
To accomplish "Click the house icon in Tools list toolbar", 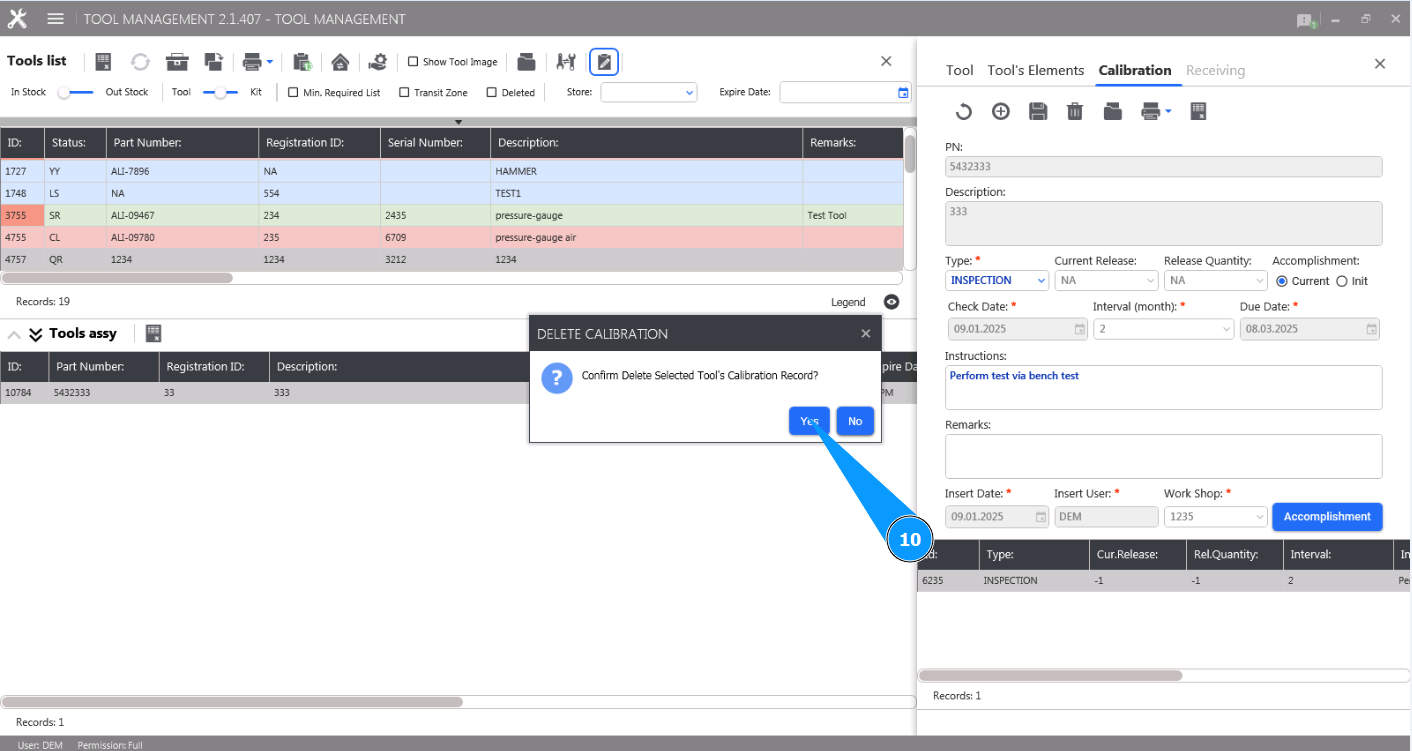I will 340,62.
